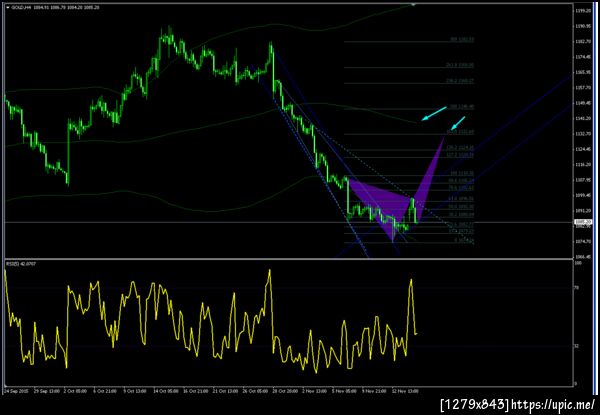Click the 2 Oct 05:00 time axis label
This screenshot has width=600, height=415.
[75, 391]
